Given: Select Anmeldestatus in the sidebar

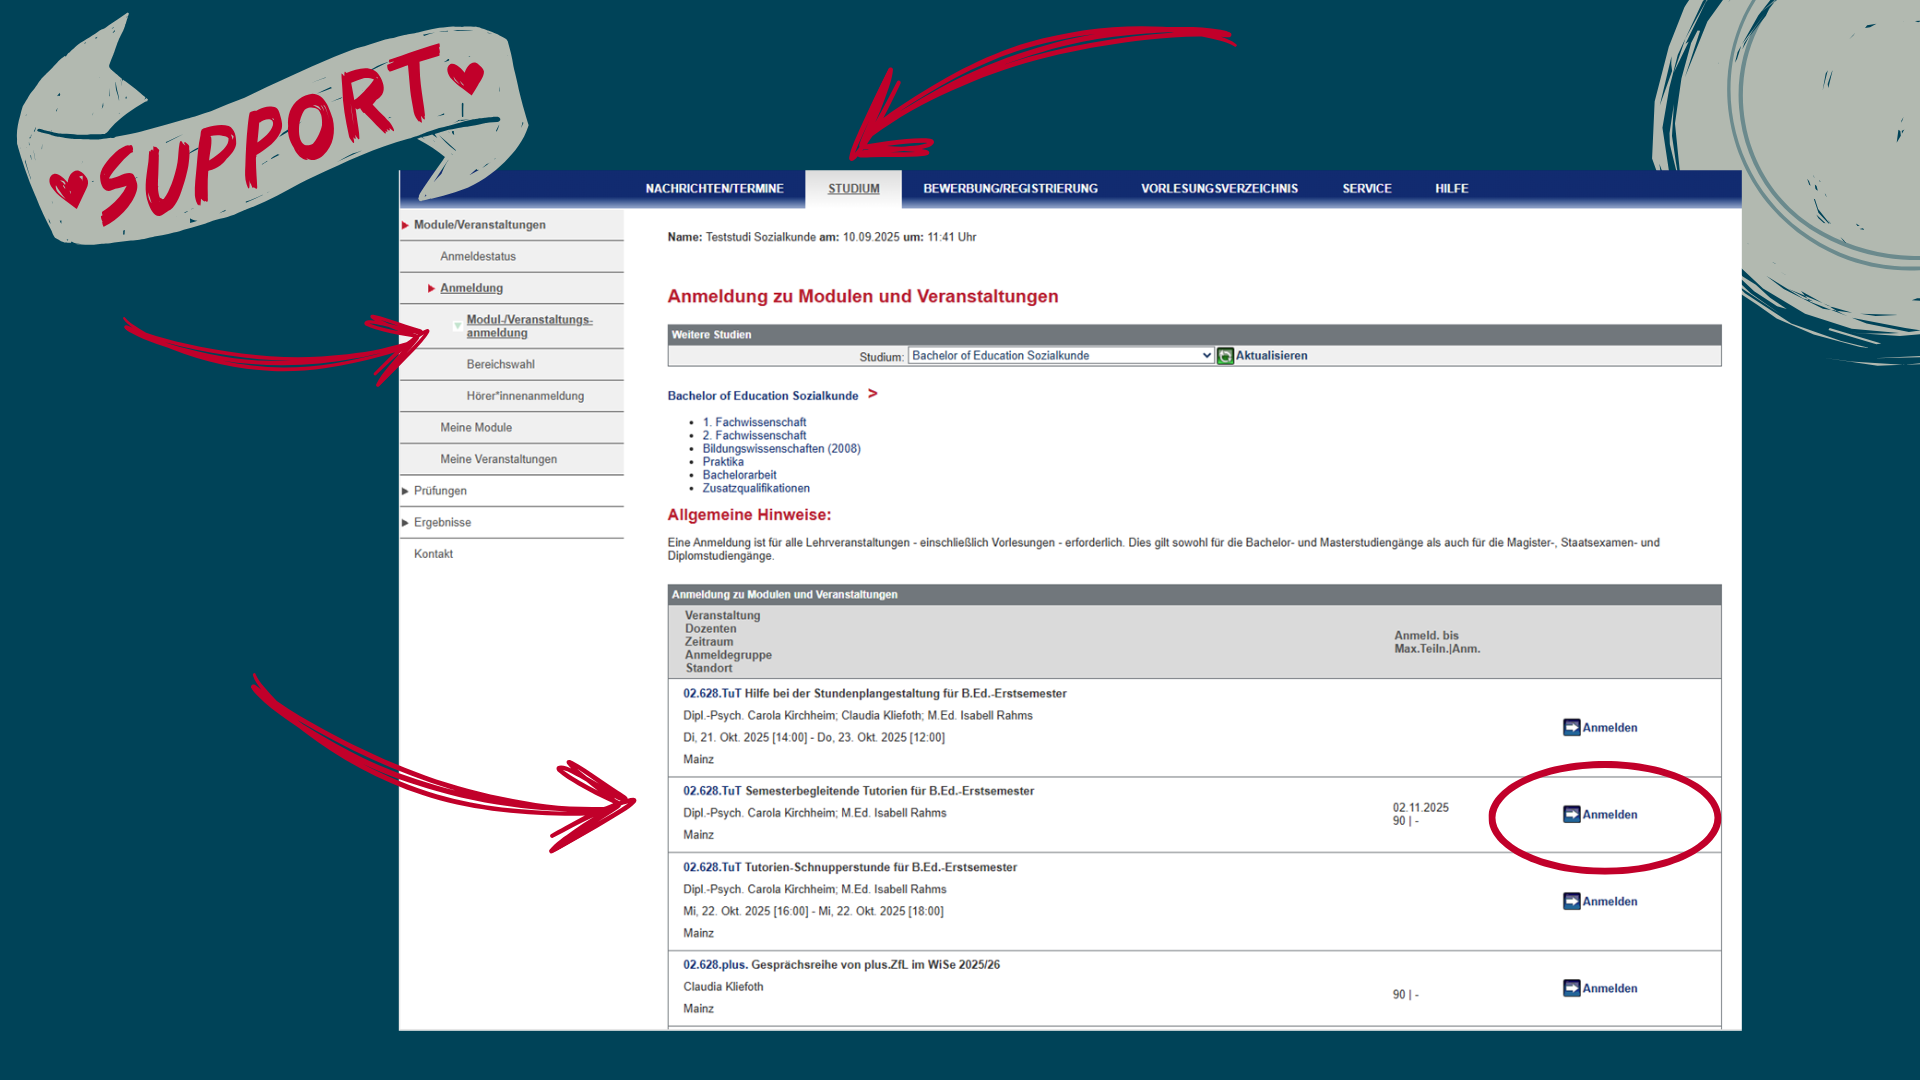Looking at the screenshot, I should tap(478, 257).
